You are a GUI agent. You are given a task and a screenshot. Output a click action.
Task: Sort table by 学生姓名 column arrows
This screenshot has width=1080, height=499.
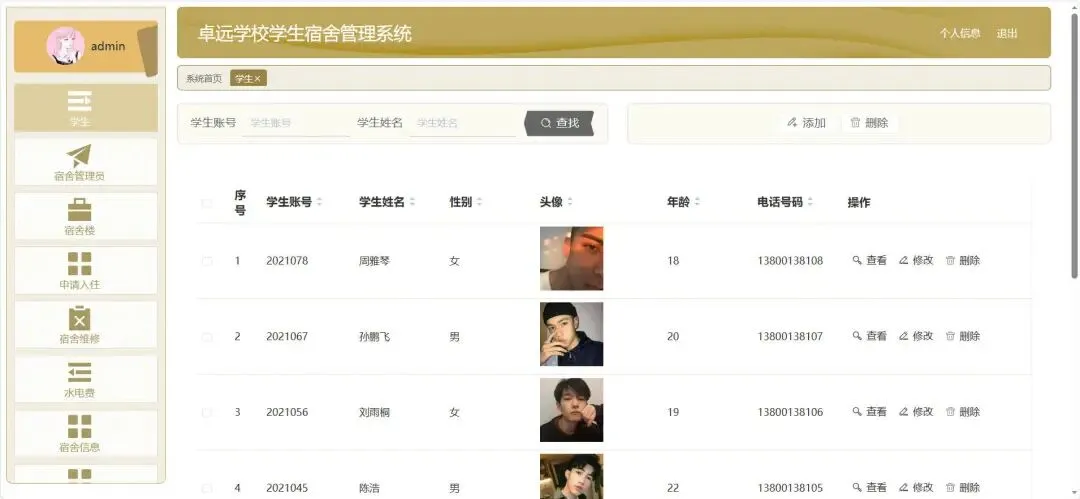pos(412,203)
